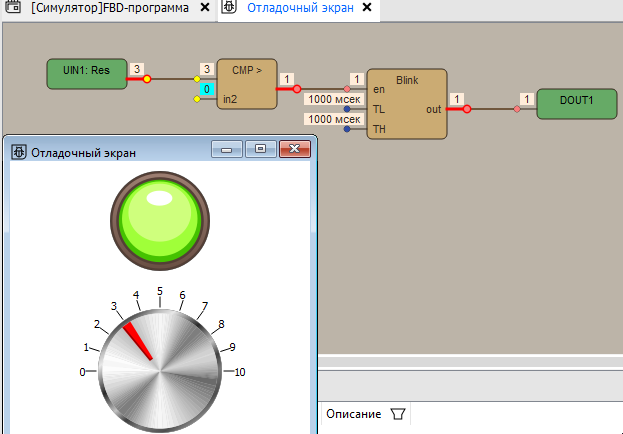
Task: Select the CMP > comparator block
Action: (245, 83)
